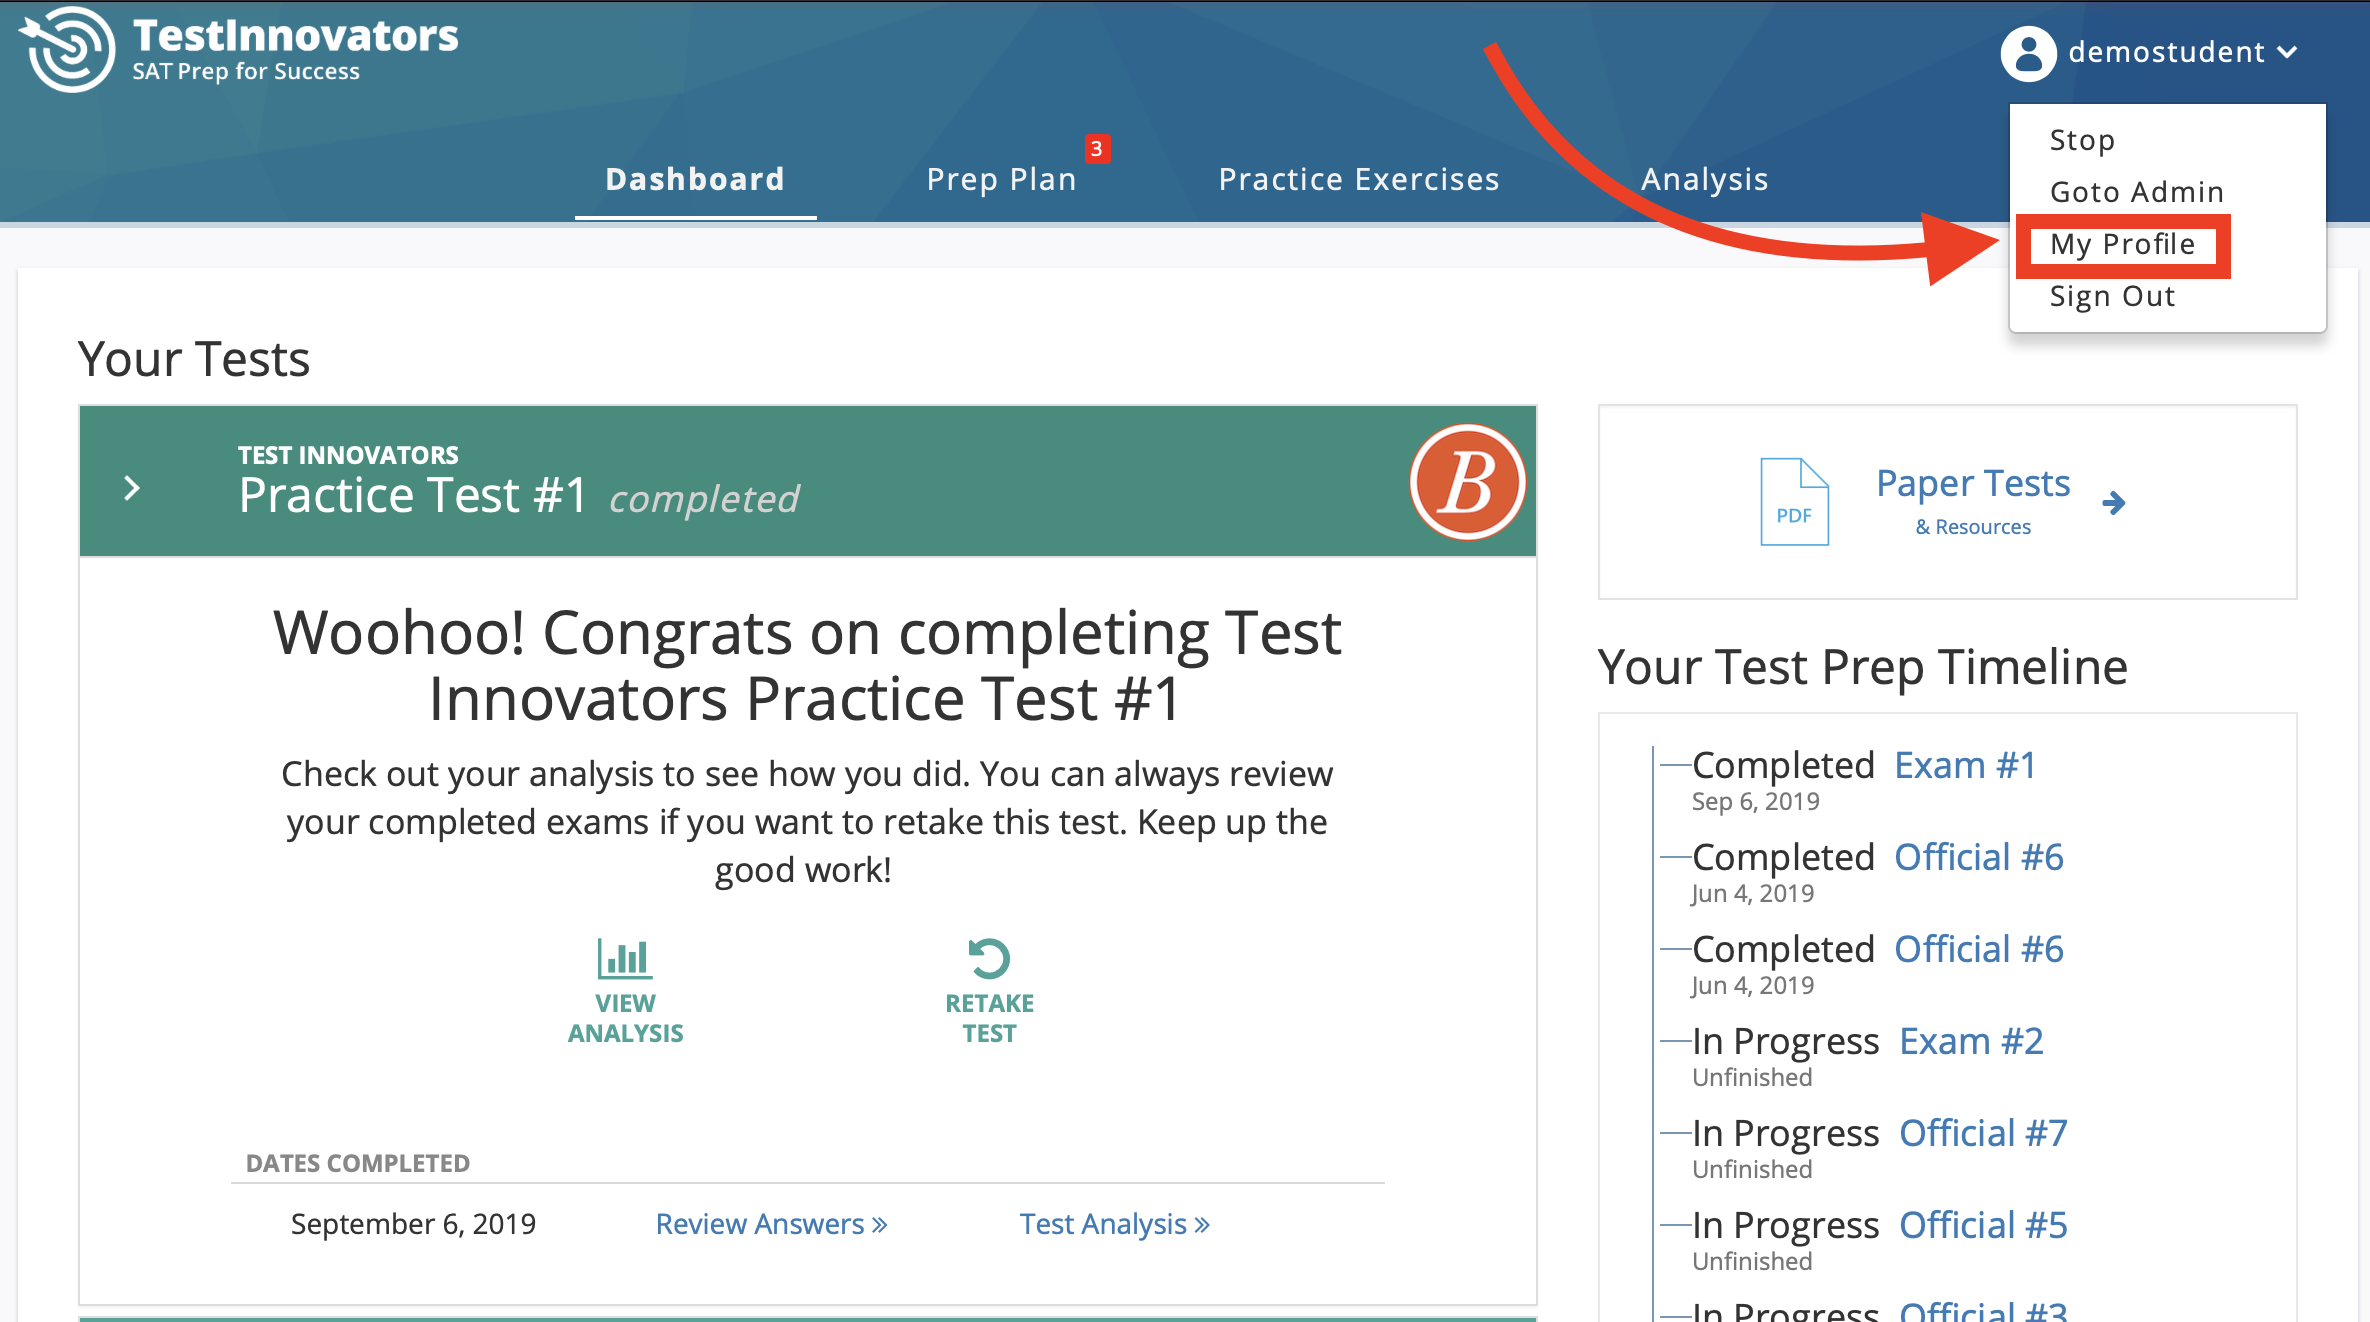The width and height of the screenshot is (2370, 1322).
Task: Open the Test Analysis link
Action: click(x=1113, y=1224)
